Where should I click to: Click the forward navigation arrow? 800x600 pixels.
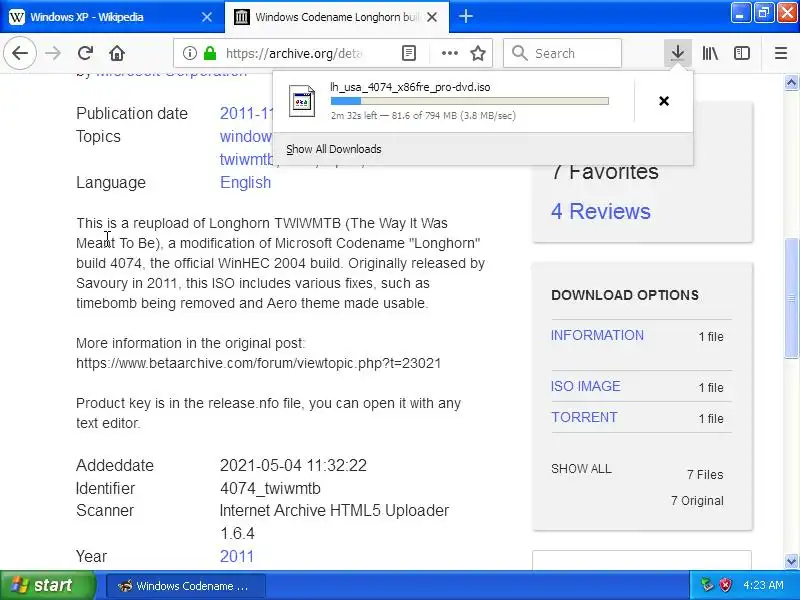[53, 53]
